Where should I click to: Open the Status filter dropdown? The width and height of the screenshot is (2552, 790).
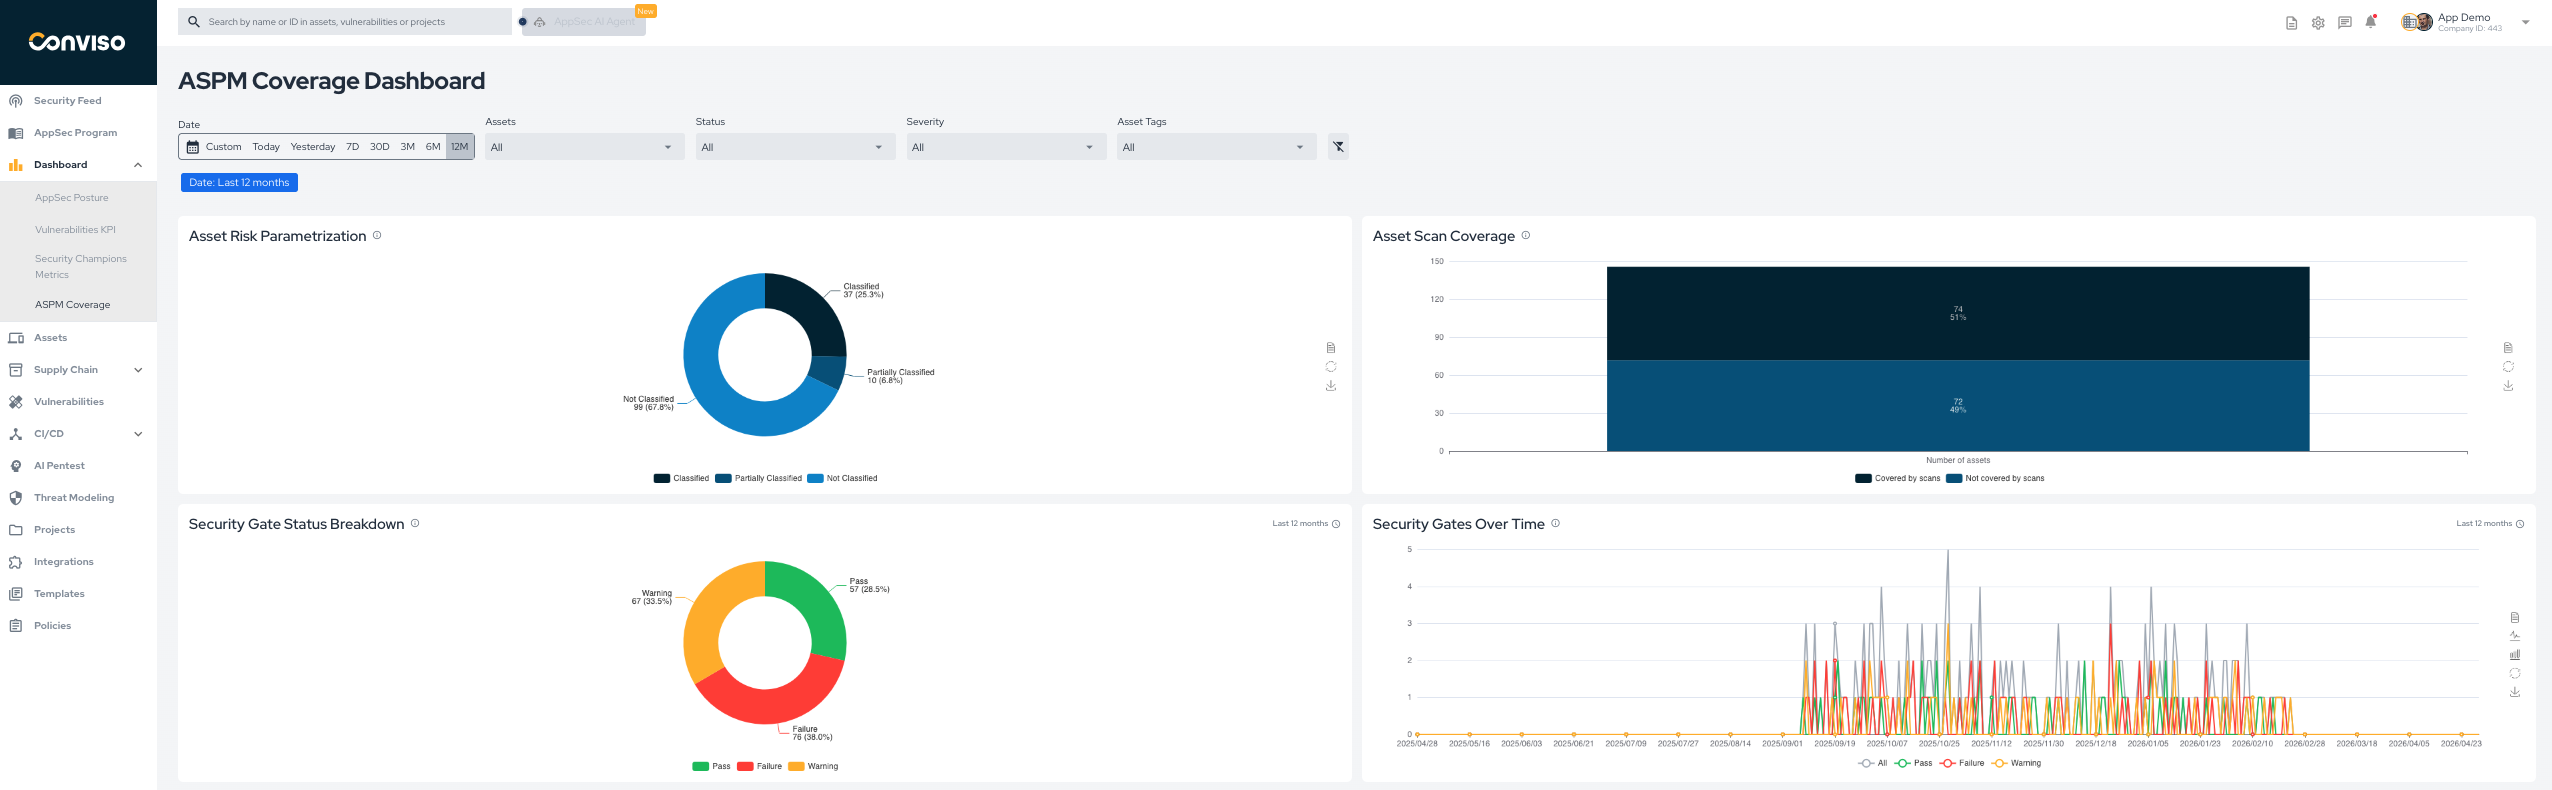coord(795,147)
